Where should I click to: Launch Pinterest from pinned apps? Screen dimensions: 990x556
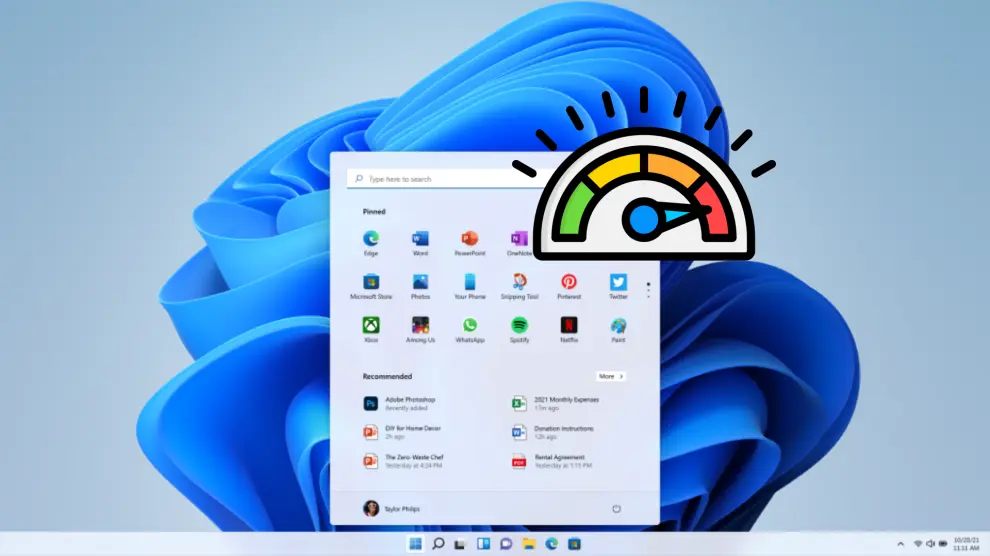click(x=569, y=283)
